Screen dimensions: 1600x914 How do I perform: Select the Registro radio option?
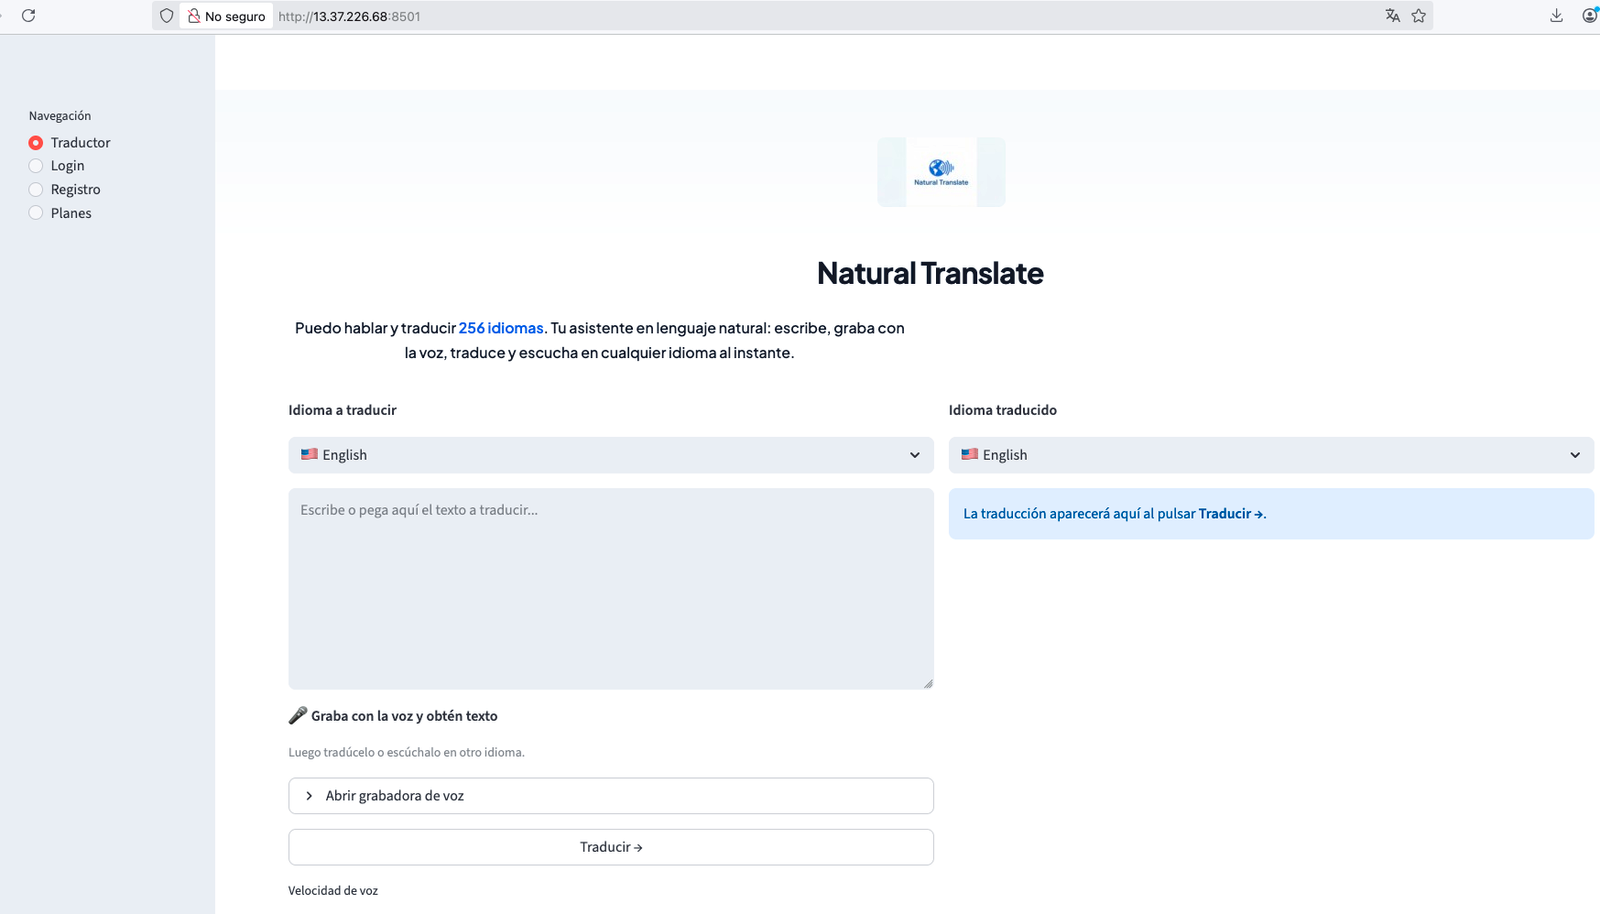[x=36, y=190]
